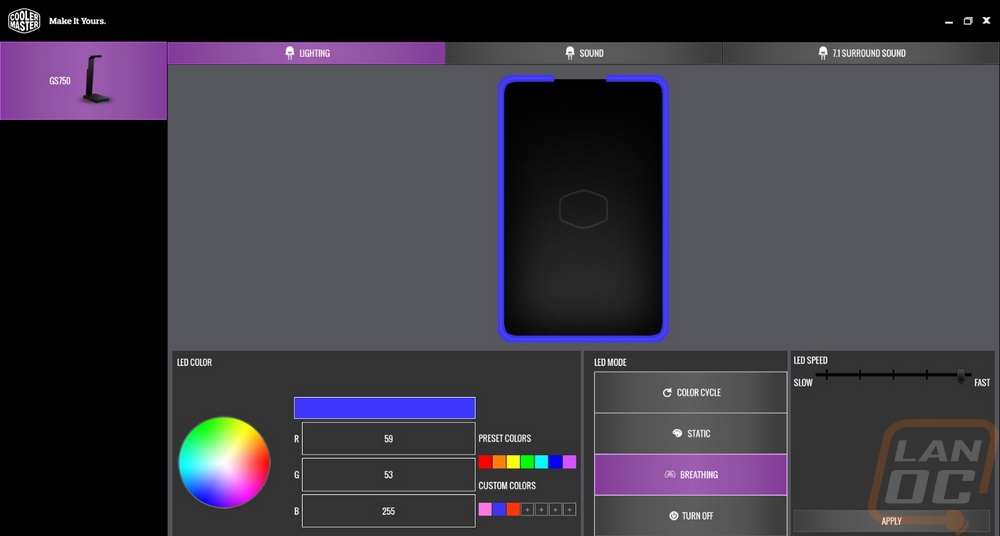Select Breathing LED mode
This screenshot has width=1000, height=536.
coord(691,475)
